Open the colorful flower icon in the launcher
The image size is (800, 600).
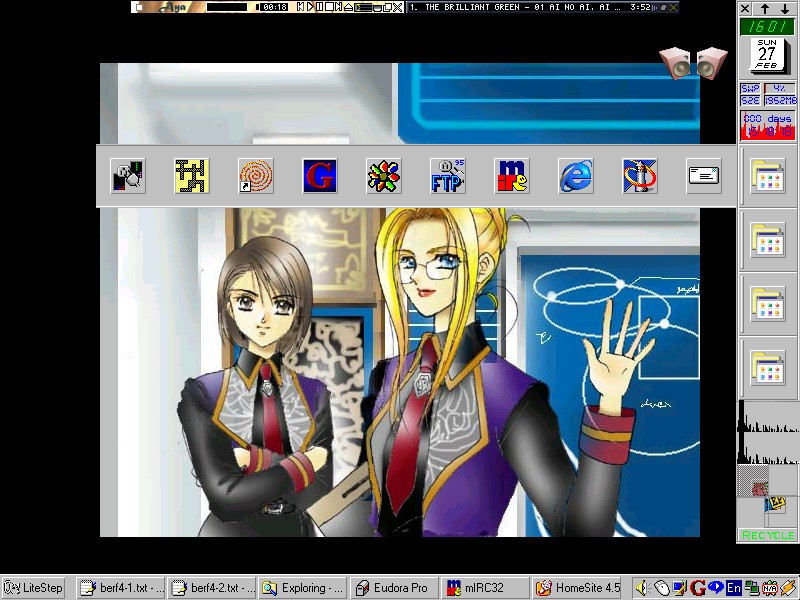pos(384,176)
